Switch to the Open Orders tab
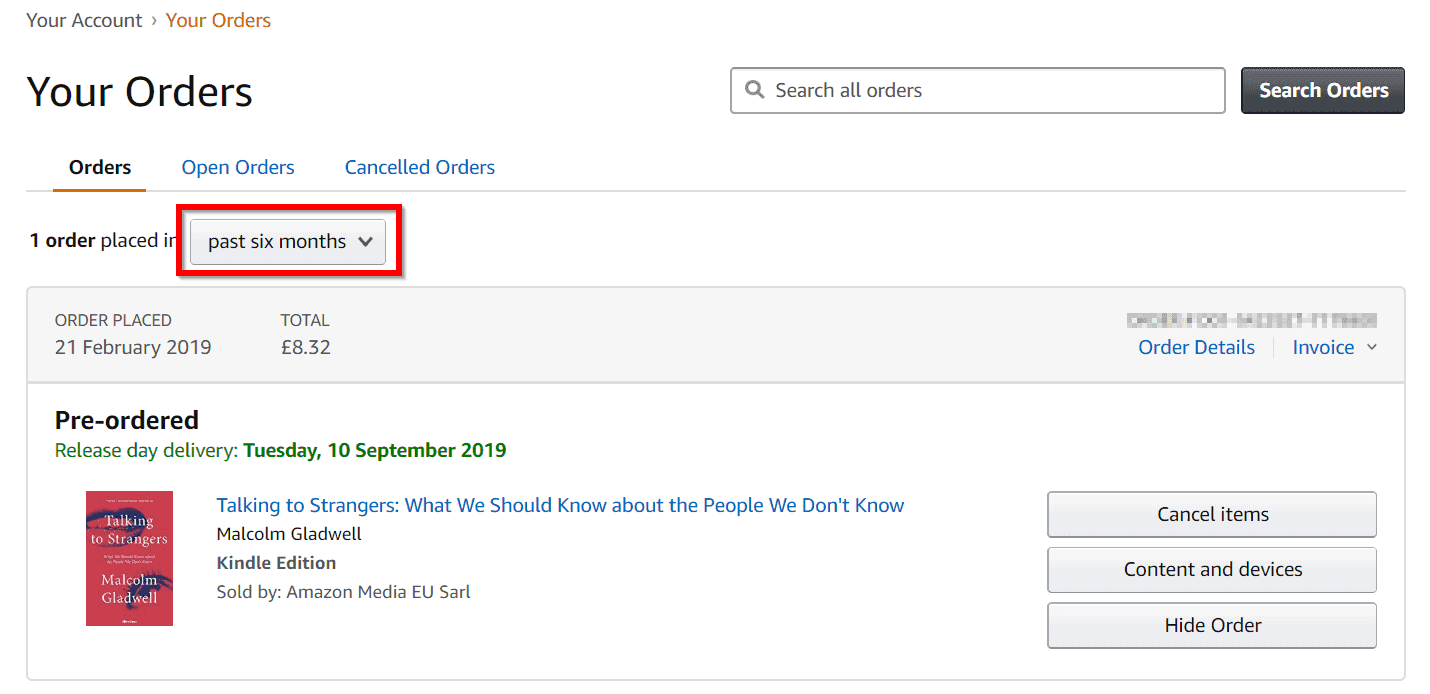Viewport: 1430px width, 694px height. [x=237, y=166]
